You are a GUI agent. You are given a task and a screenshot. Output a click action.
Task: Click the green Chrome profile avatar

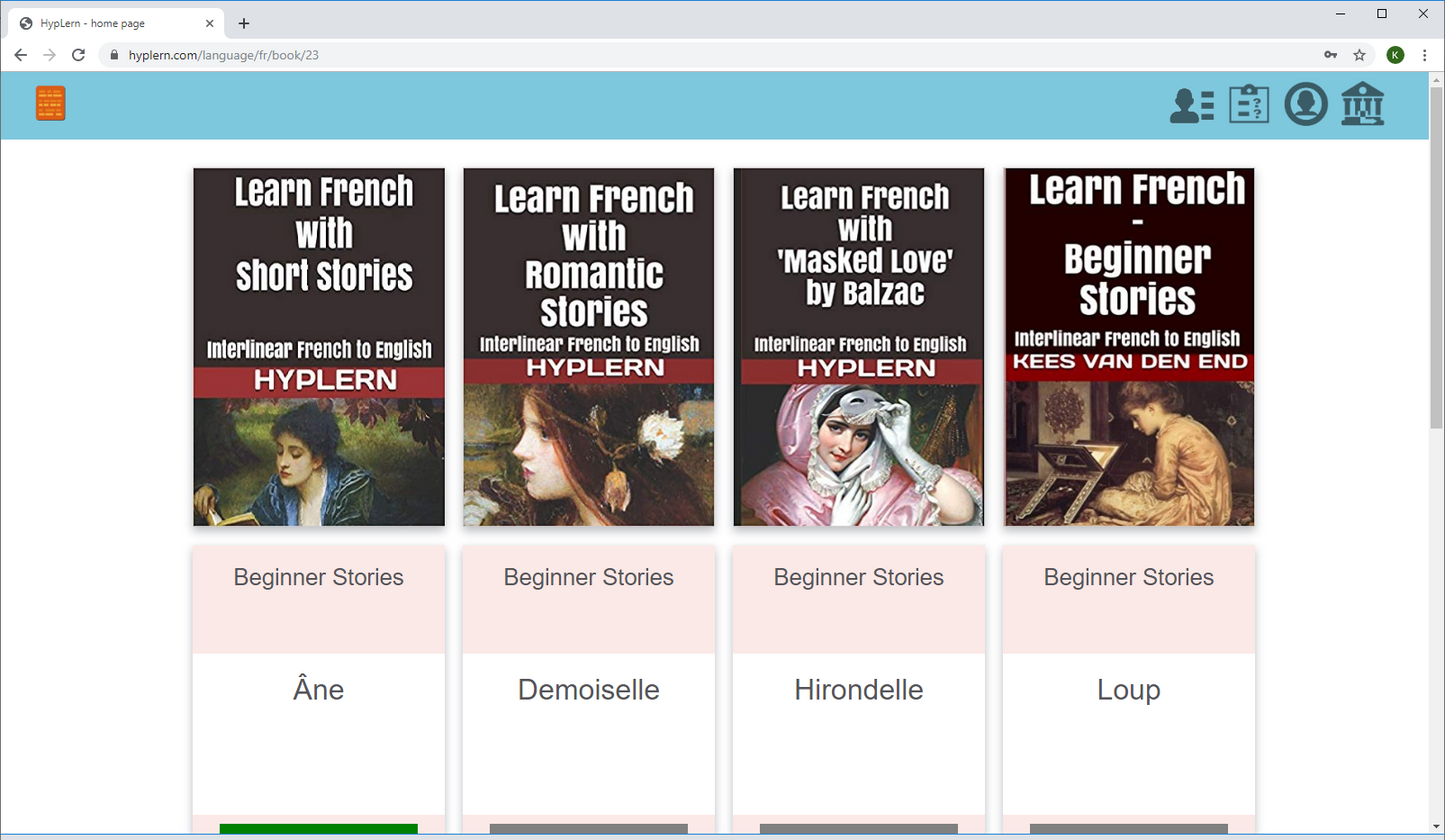[x=1394, y=55]
